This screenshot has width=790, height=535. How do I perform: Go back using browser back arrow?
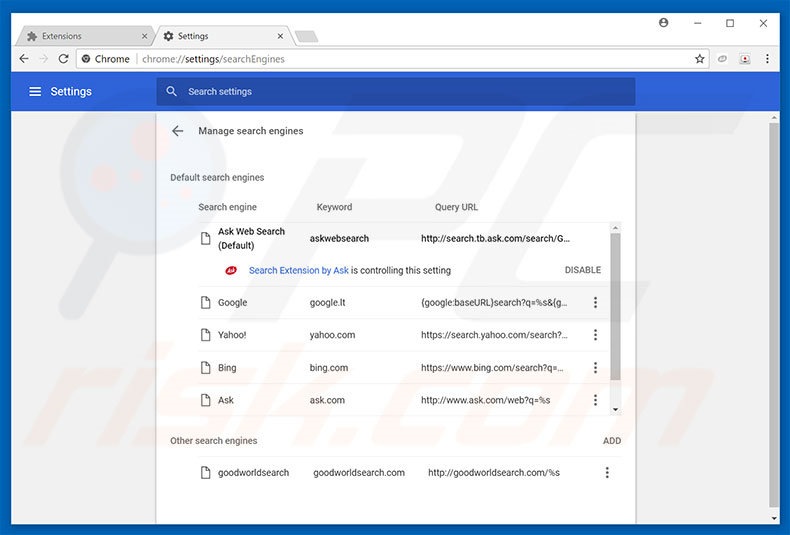pyautogui.click(x=24, y=59)
